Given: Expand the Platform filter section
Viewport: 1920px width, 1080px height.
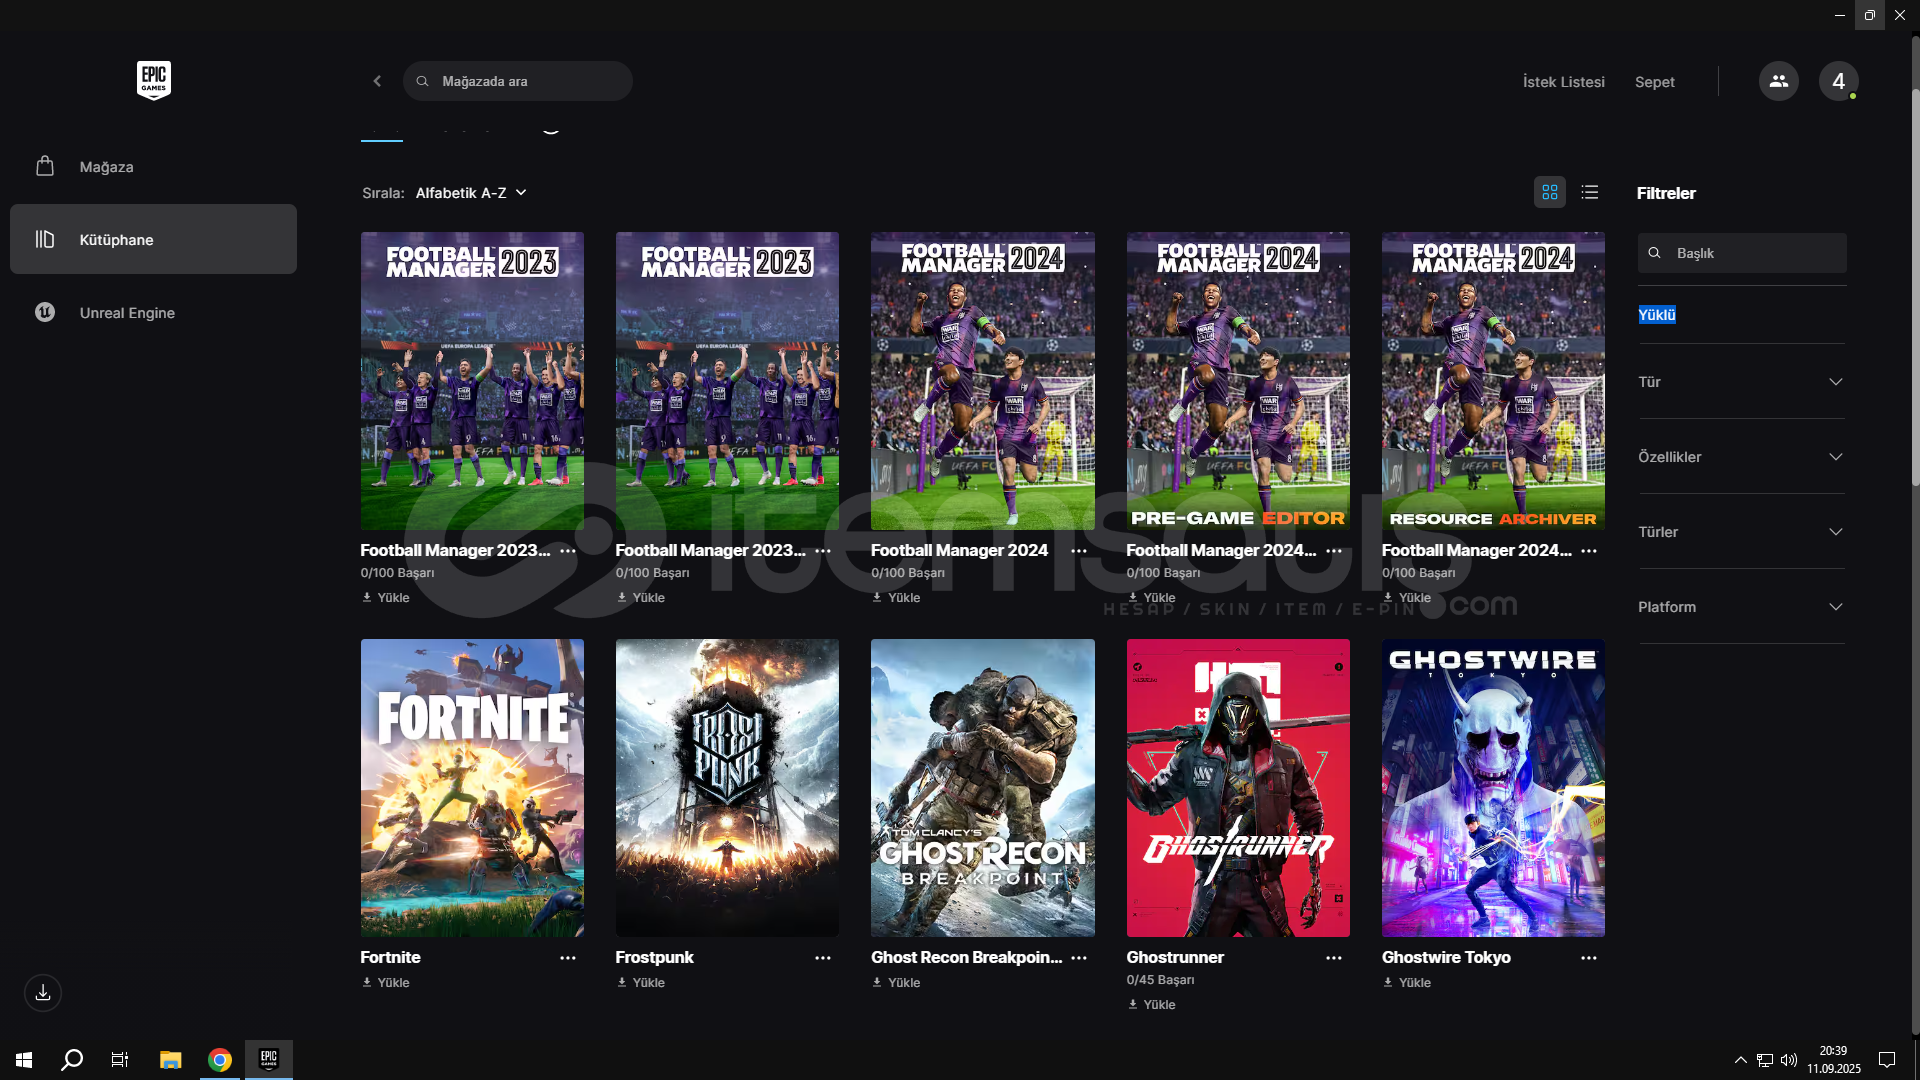Looking at the screenshot, I should tap(1741, 607).
